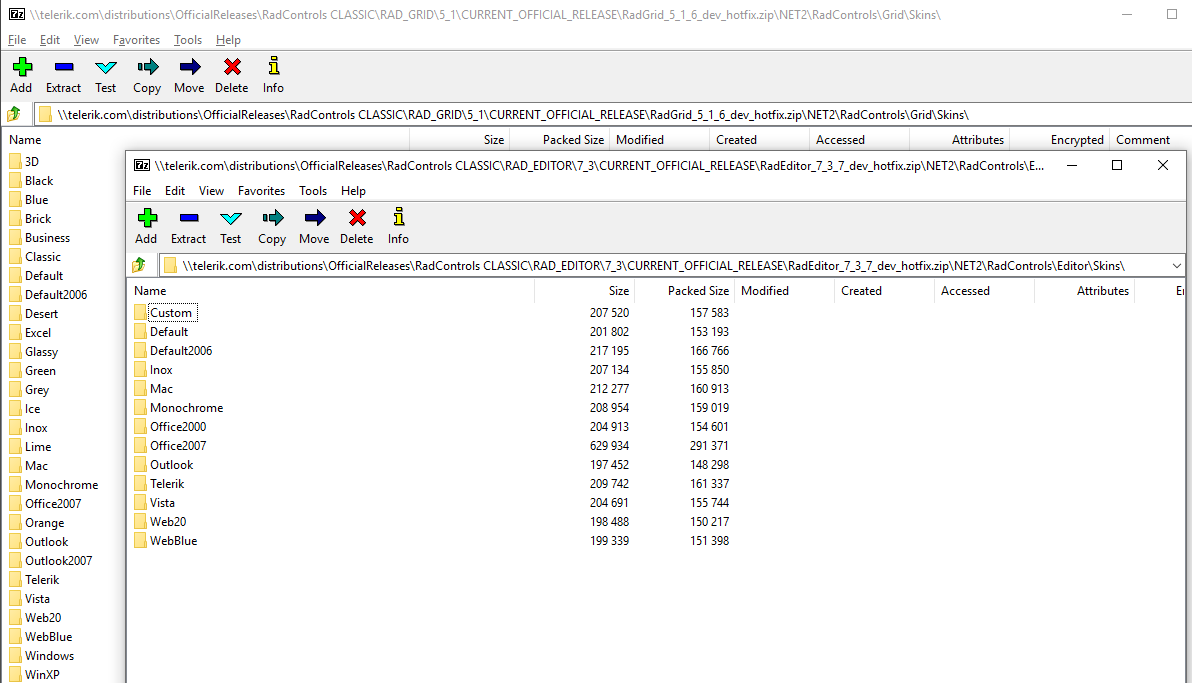The image size is (1192, 683).
Task: Click Info icon in front RadEditor window
Action: point(398,218)
